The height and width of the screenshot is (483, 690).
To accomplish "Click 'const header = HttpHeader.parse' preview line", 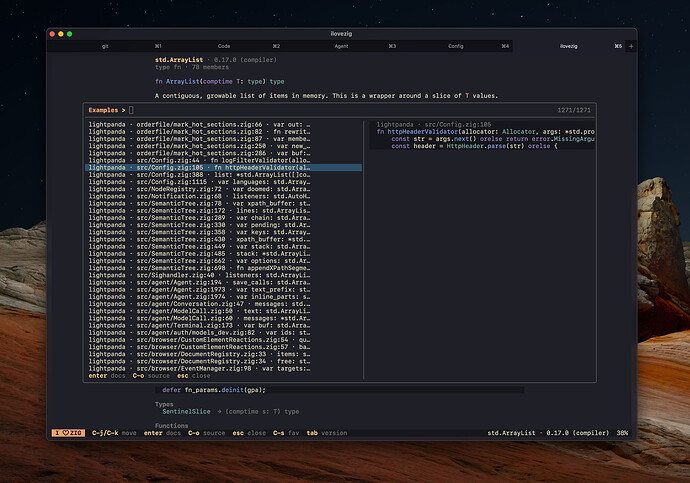I will [474, 146].
